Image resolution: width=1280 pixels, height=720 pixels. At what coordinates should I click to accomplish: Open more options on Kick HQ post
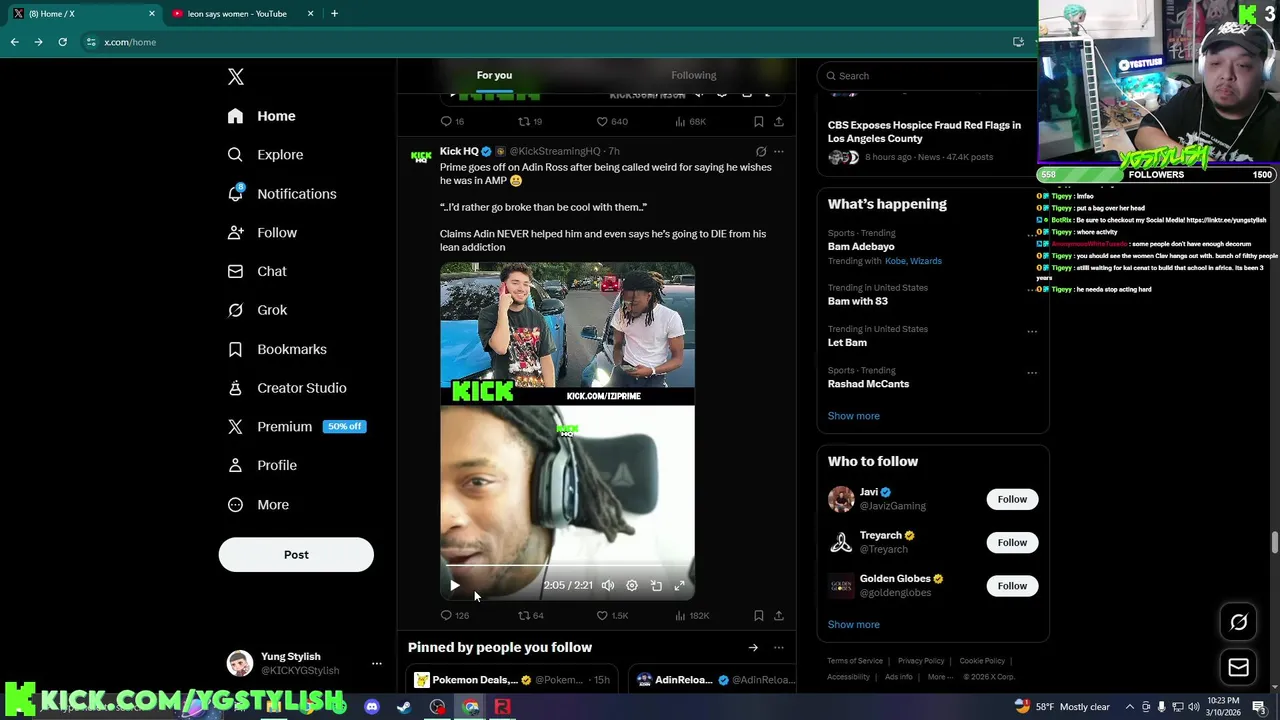click(779, 152)
